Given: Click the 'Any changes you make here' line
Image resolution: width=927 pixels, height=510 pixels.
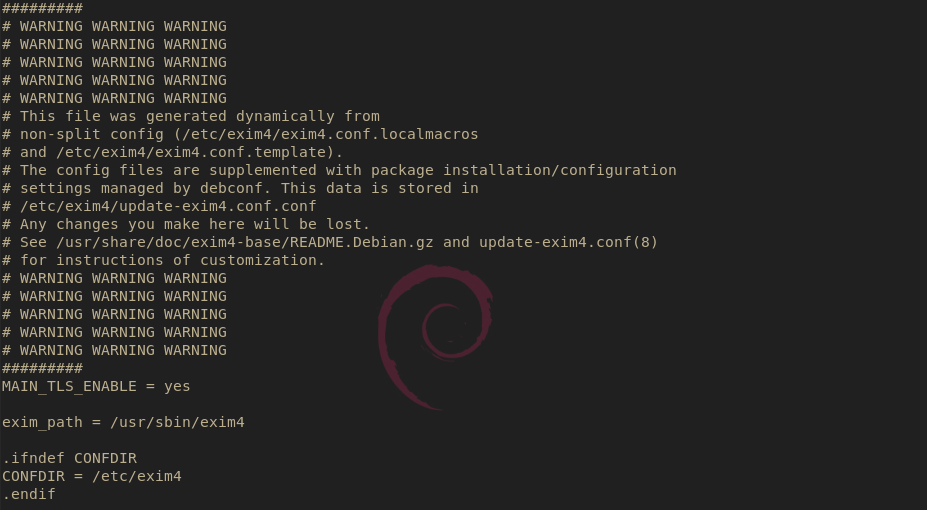Looking at the screenshot, I should coord(195,224).
